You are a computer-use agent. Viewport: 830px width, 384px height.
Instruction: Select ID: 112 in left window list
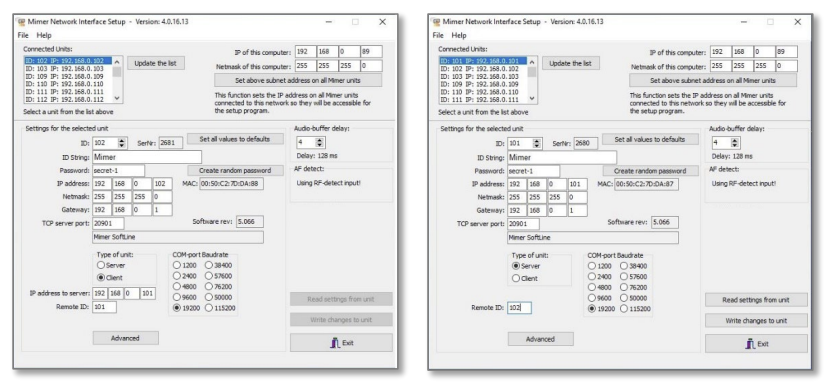tap(69, 99)
